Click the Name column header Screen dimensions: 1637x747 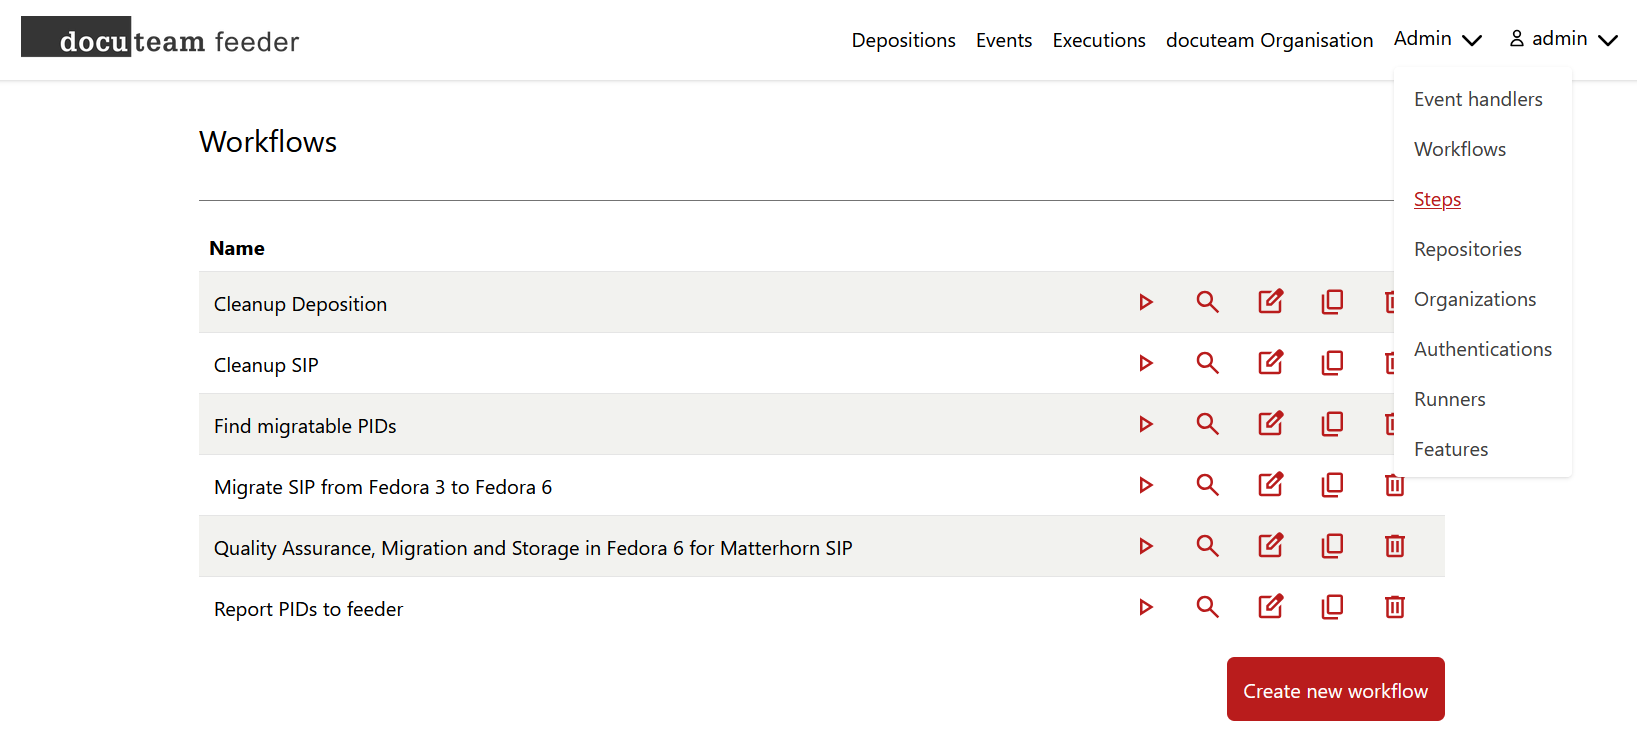[x=237, y=248]
